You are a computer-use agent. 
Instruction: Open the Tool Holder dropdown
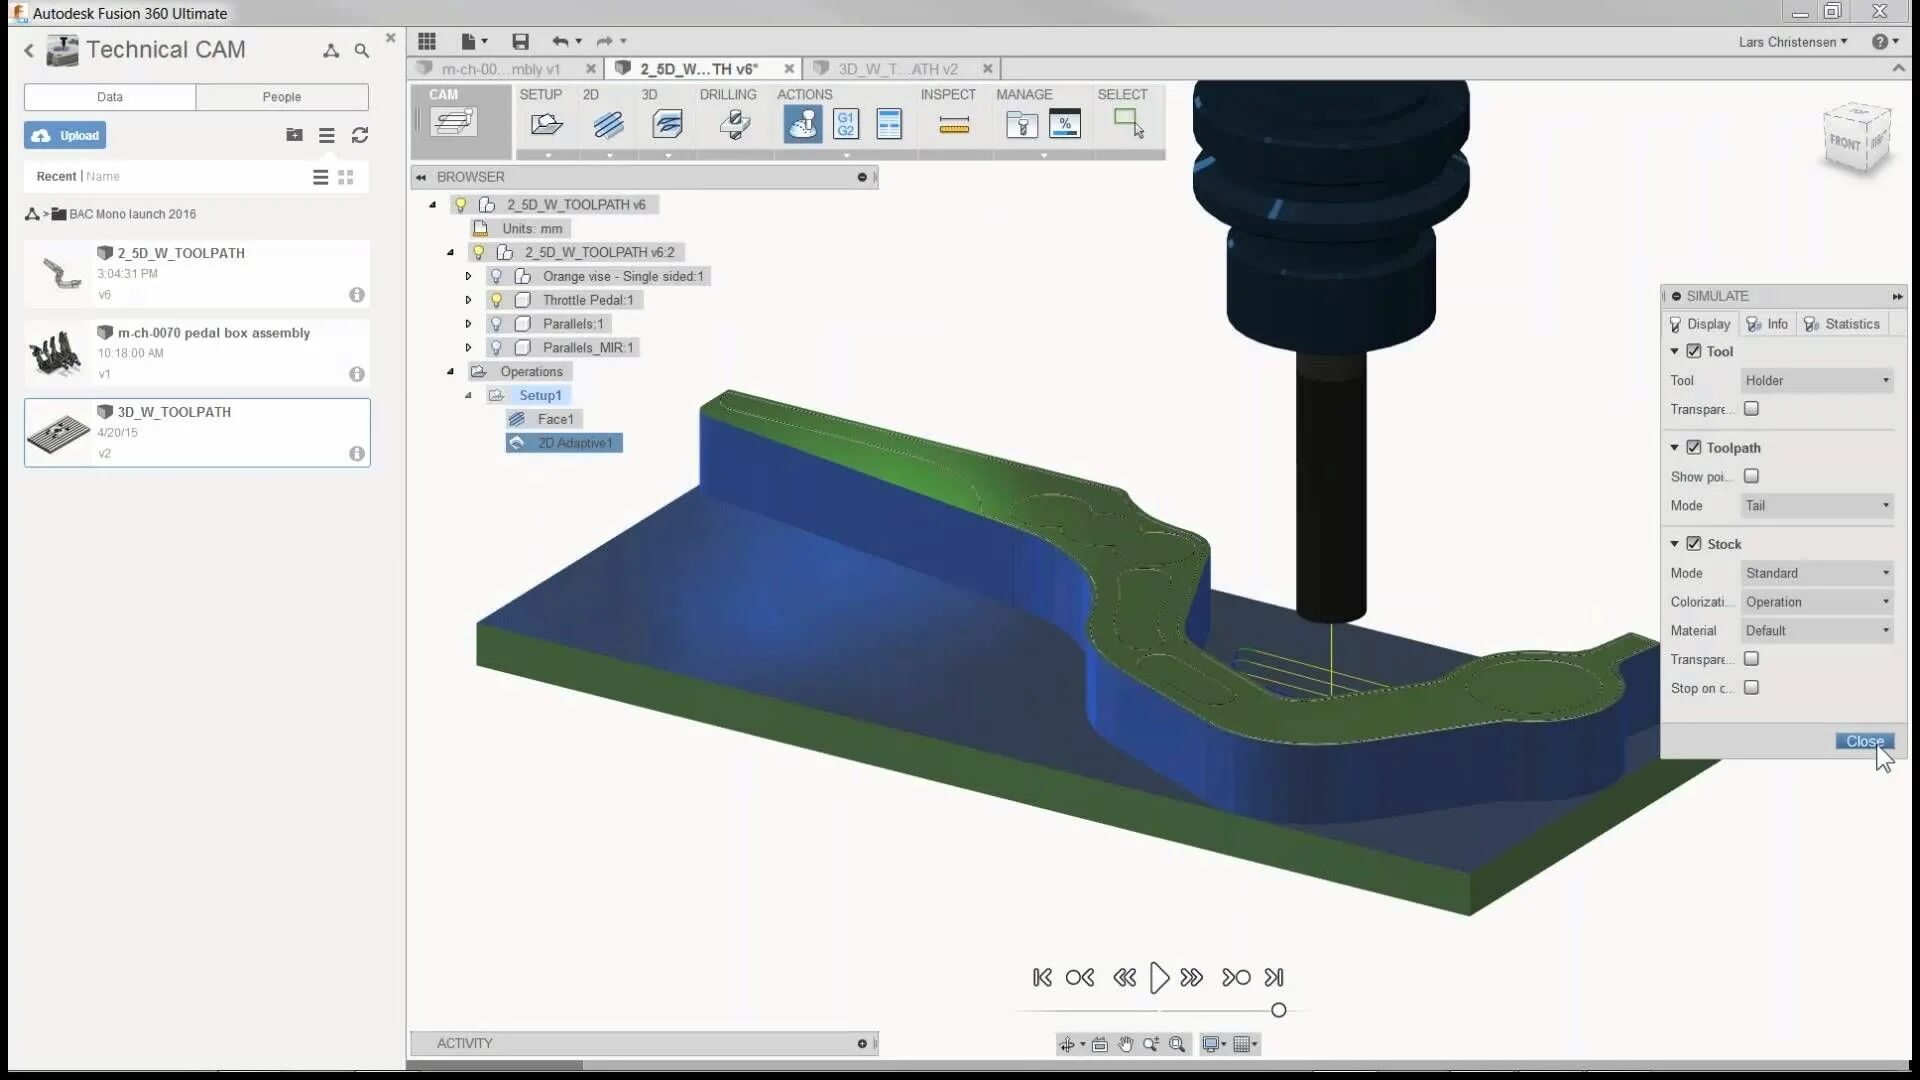pyautogui.click(x=1816, y=380)
